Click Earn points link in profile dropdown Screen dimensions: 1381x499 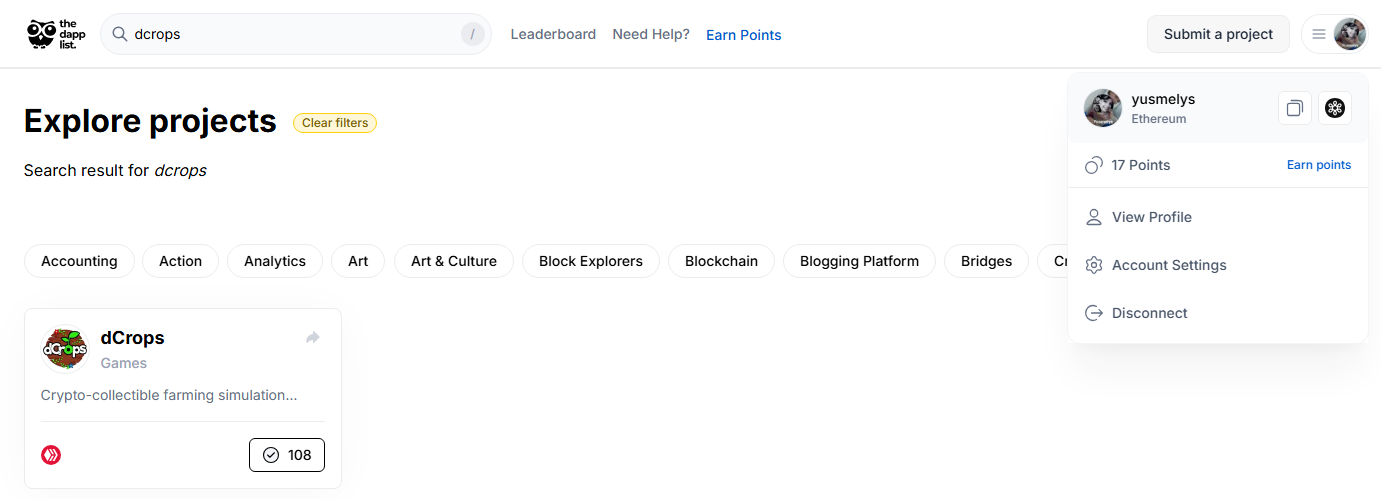coord(1319,165)
